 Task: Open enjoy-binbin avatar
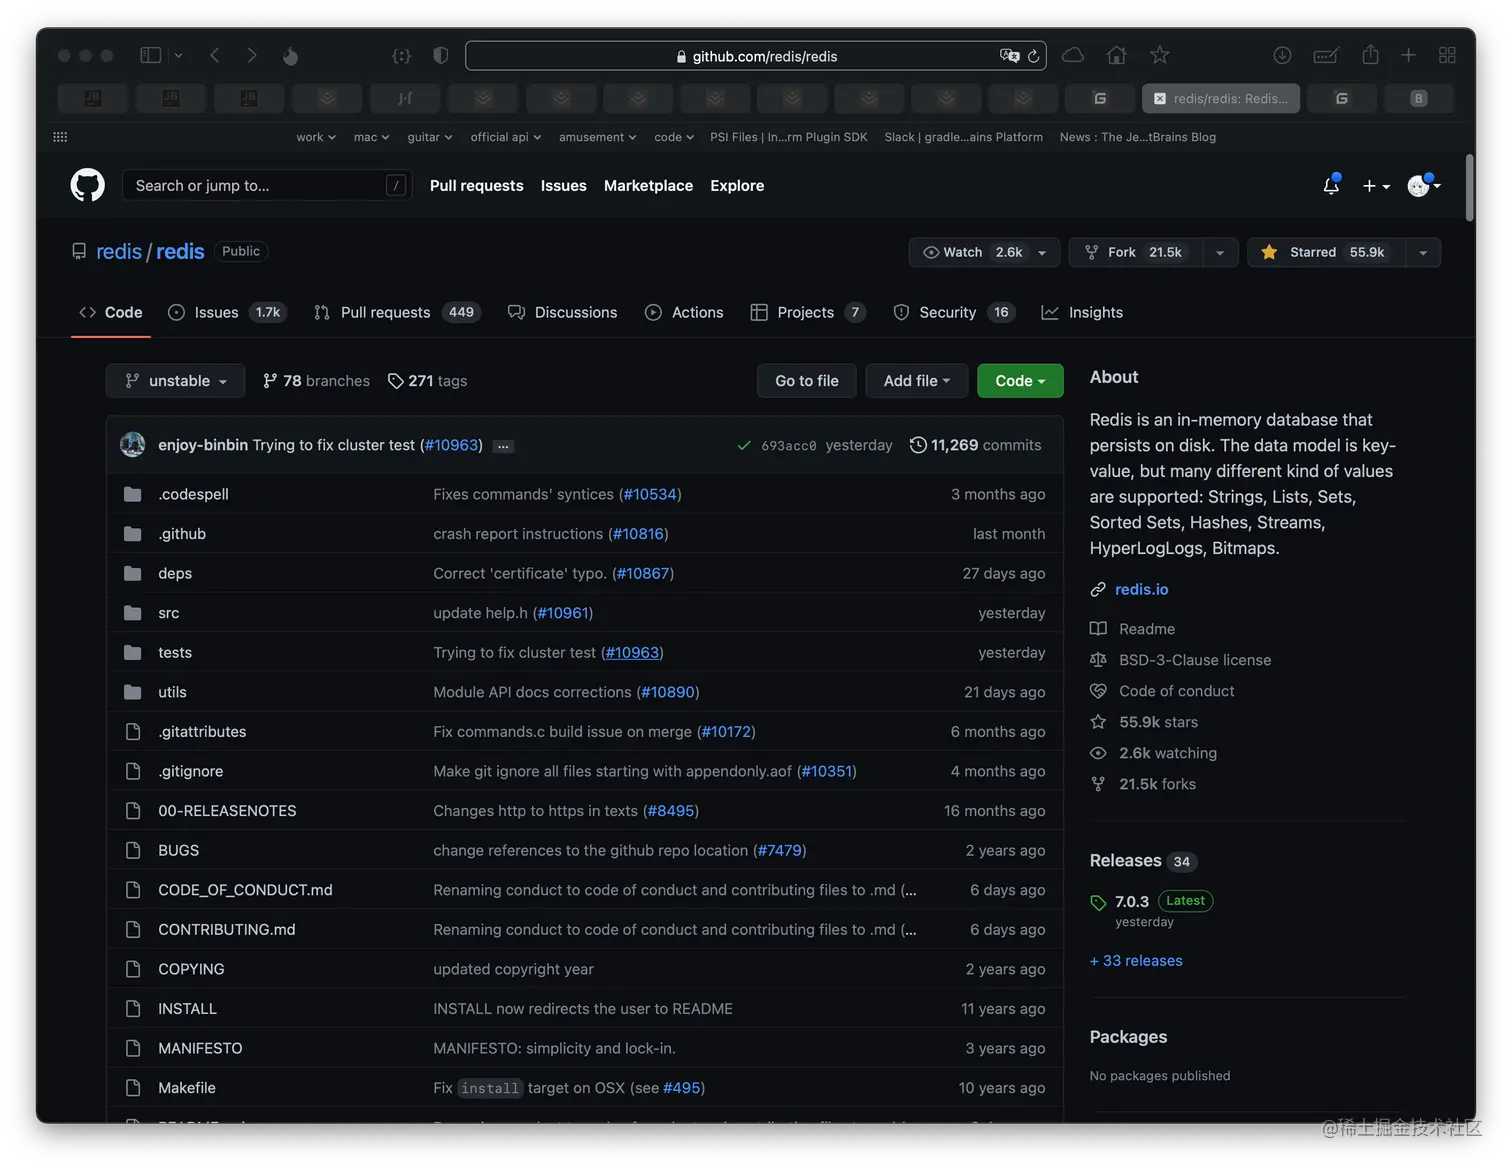coord(133,445)
